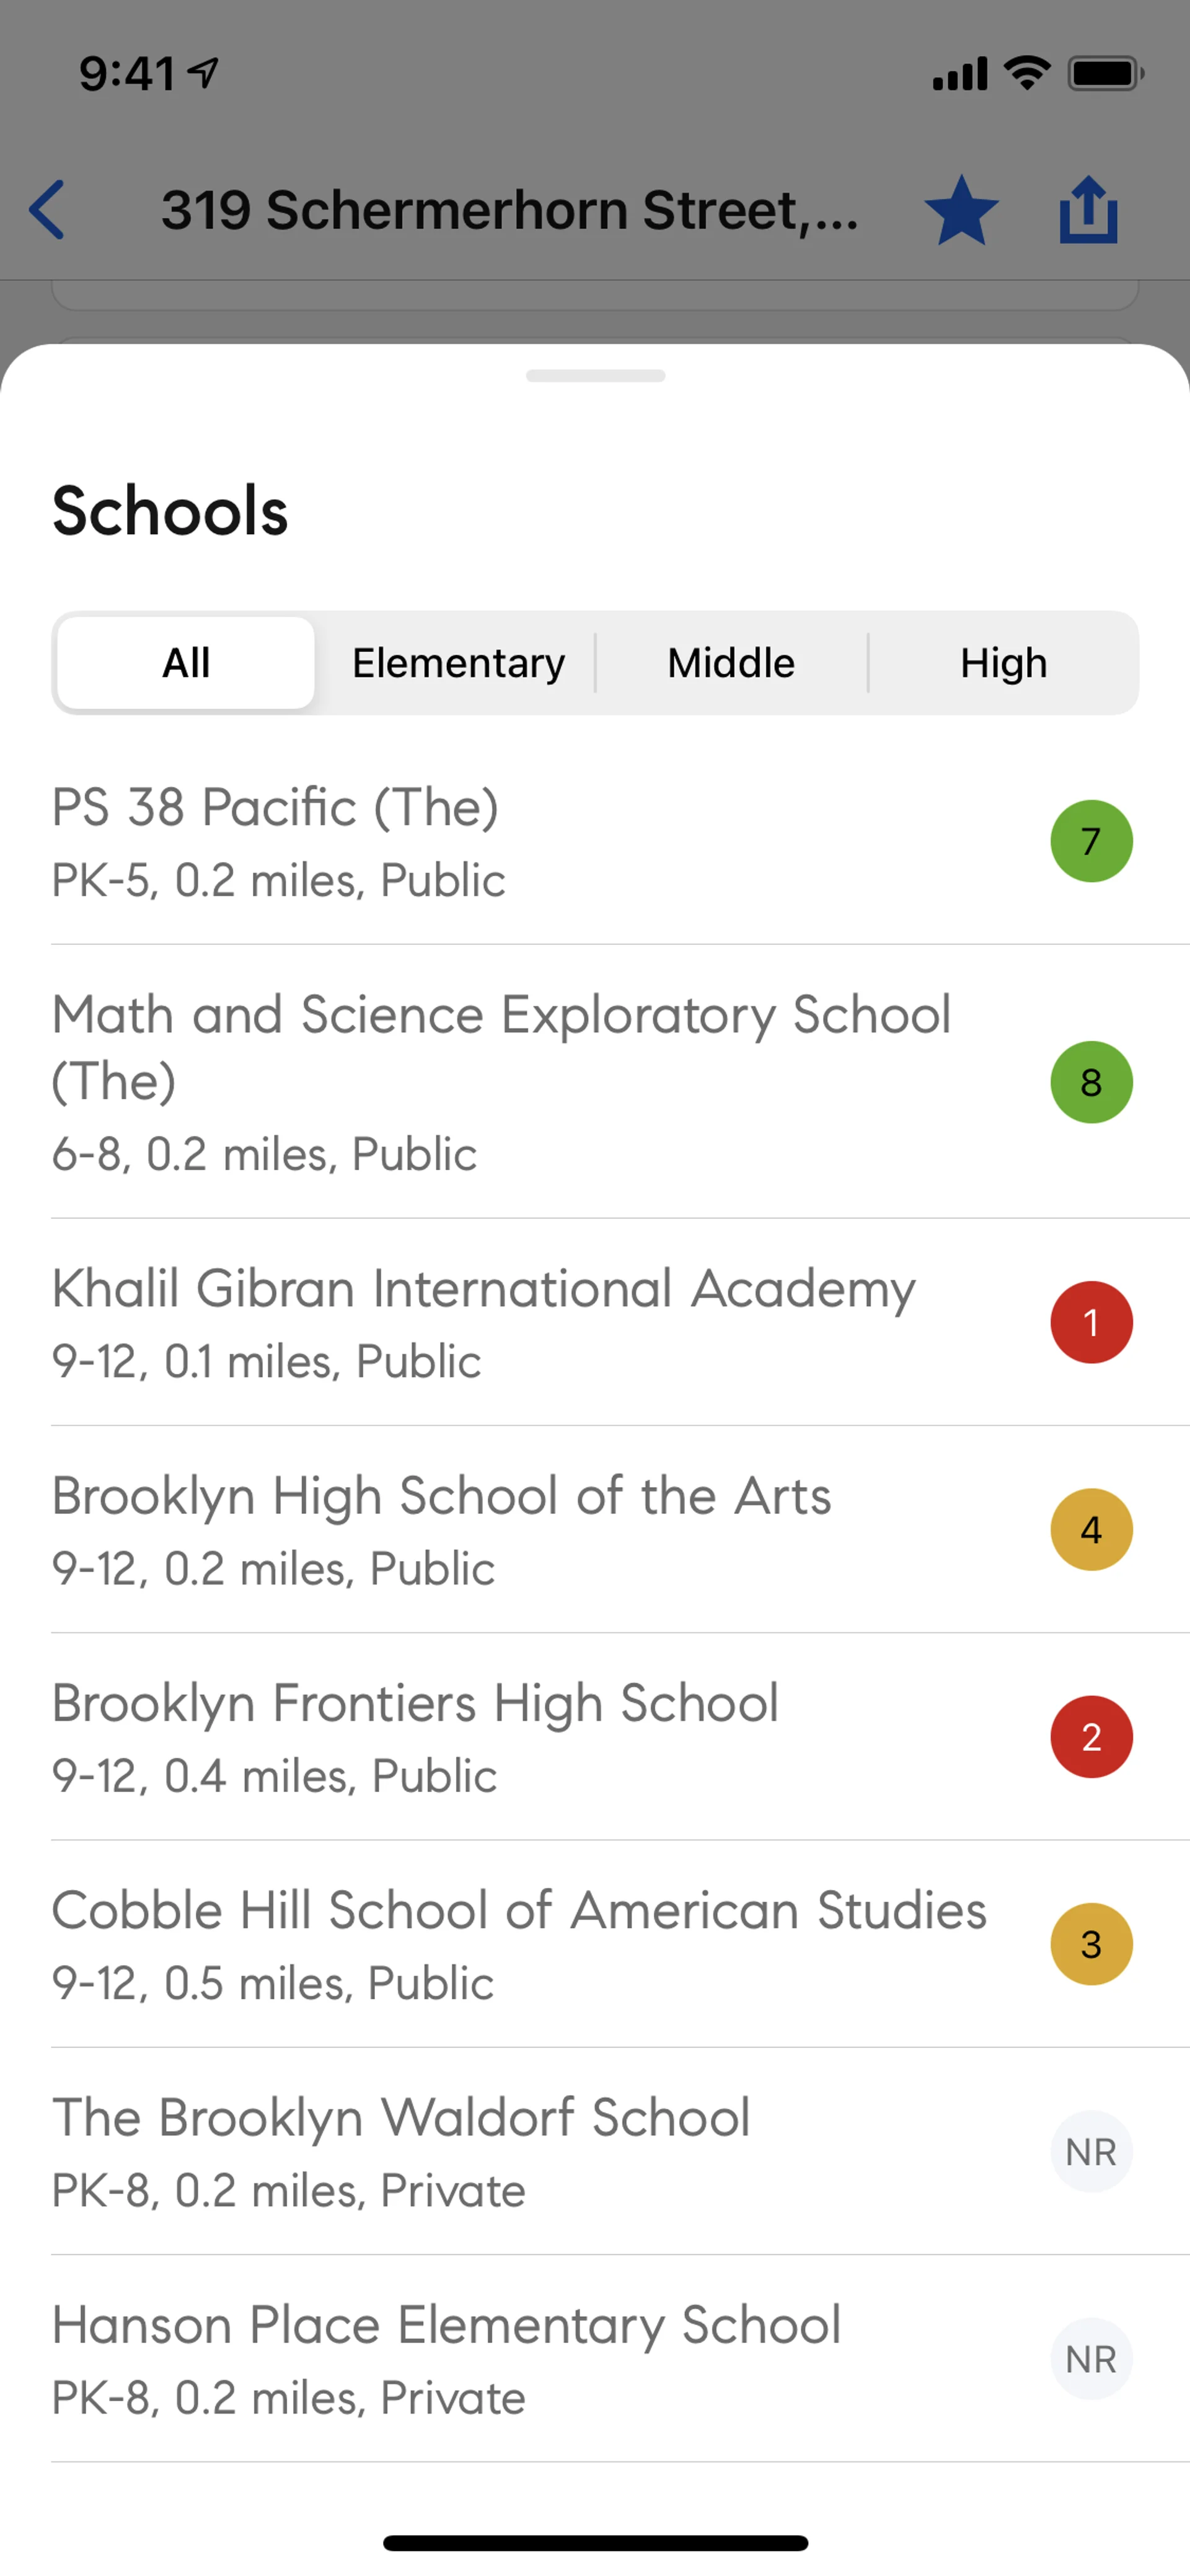Switch to the Elementary tab
The image size is (1190, 2576).
458,663
